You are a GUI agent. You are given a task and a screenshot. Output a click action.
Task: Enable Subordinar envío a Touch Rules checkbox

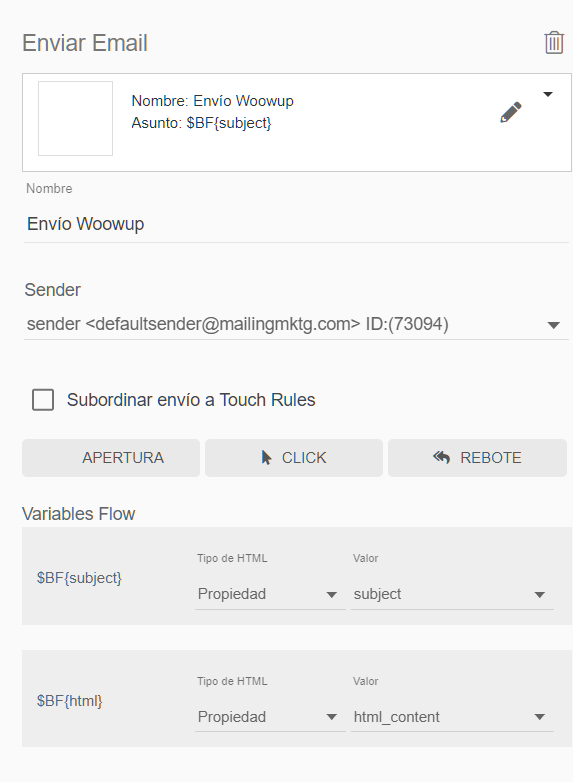point(43,400)
